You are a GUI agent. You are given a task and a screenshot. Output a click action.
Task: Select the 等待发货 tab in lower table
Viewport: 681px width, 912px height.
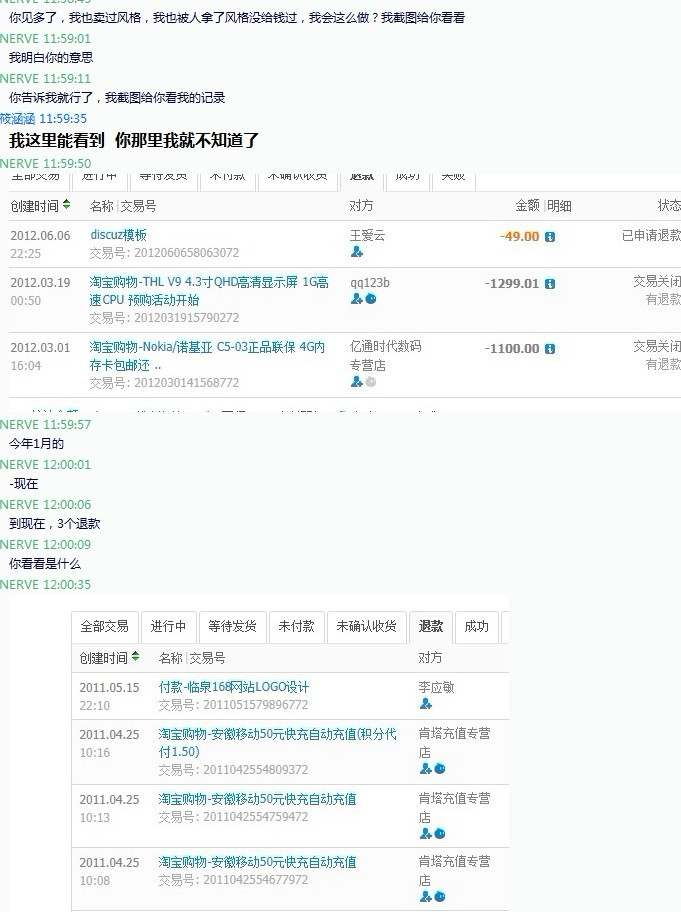(x=232, y=626)
